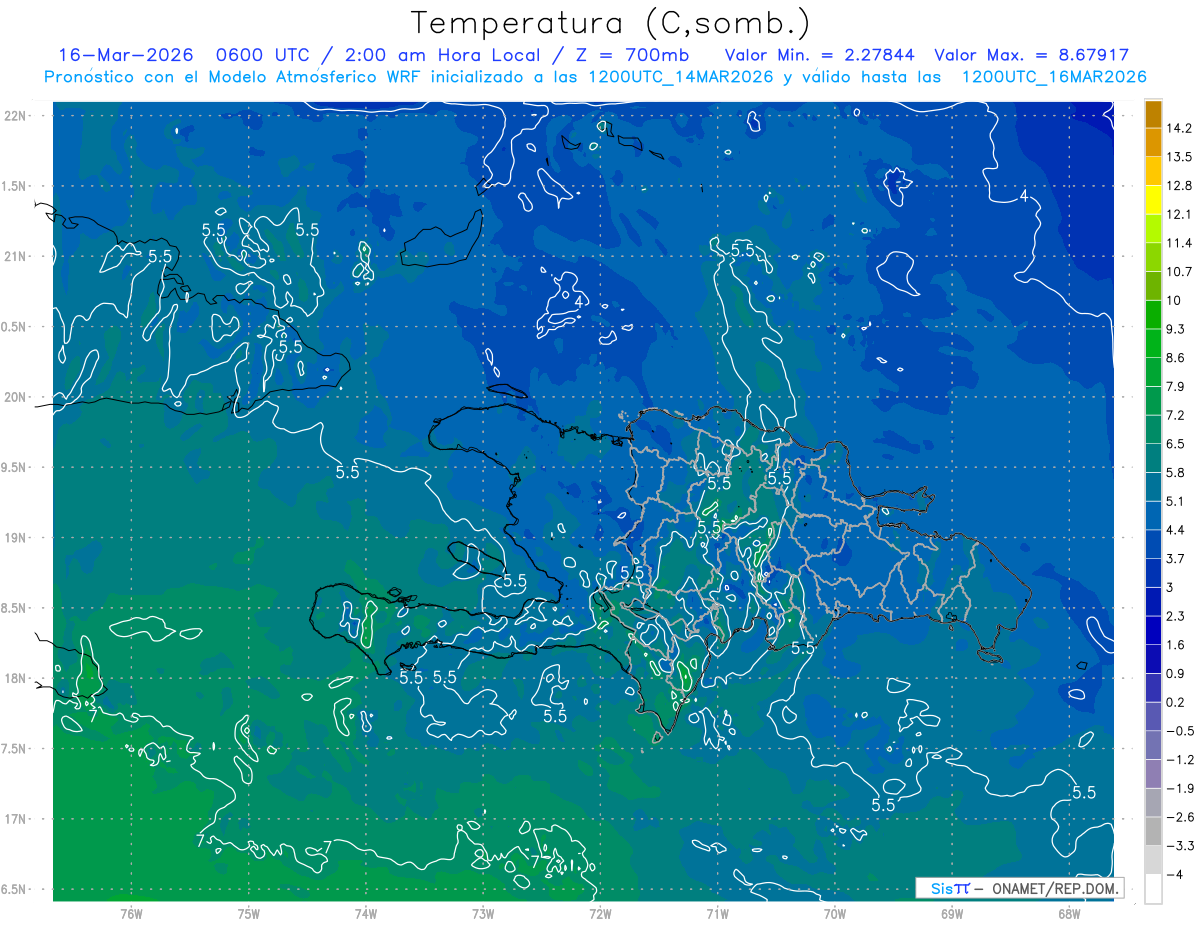The width and height of the screenshot is (1200, 927).
Task: Click the '19N' latitude axis label
Action: (16, 538)
